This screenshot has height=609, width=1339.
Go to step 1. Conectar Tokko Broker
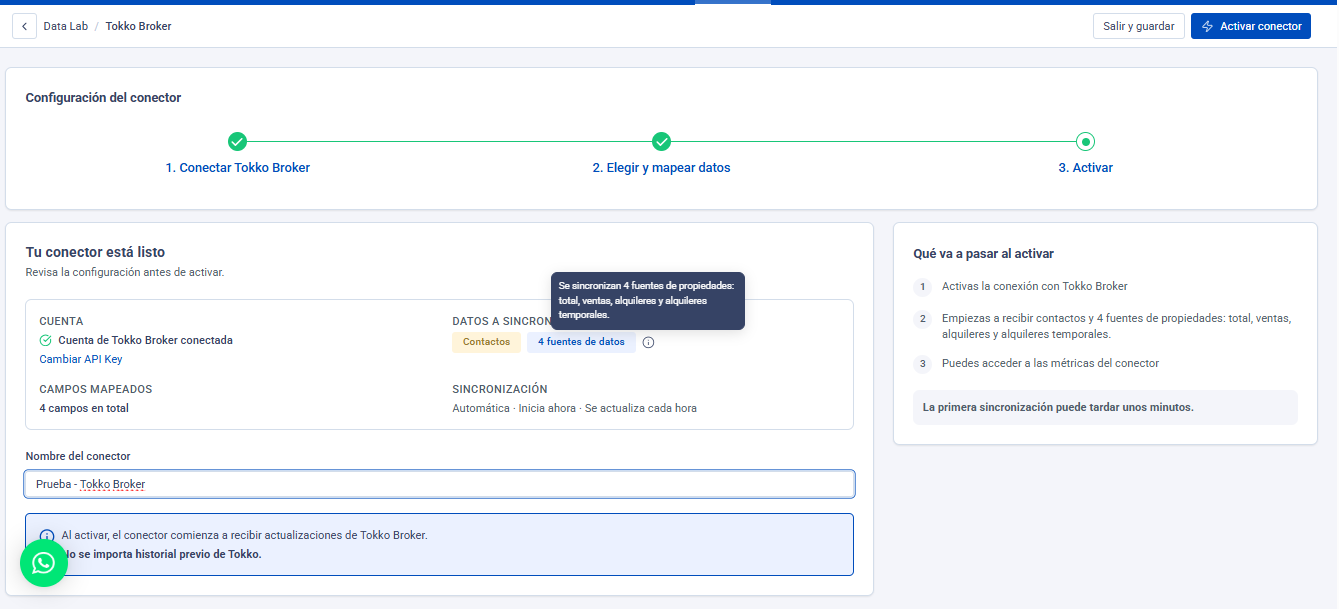[x=238, y=168]
